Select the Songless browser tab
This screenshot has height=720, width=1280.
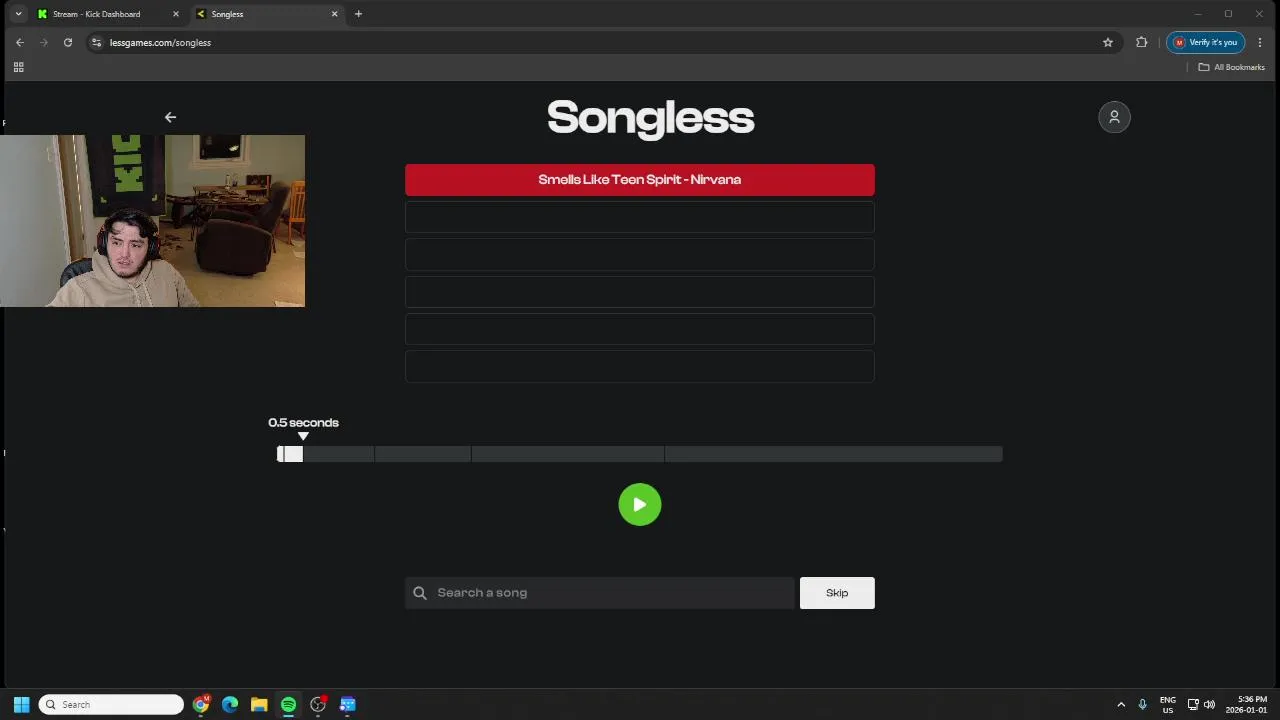pos(265,14)
